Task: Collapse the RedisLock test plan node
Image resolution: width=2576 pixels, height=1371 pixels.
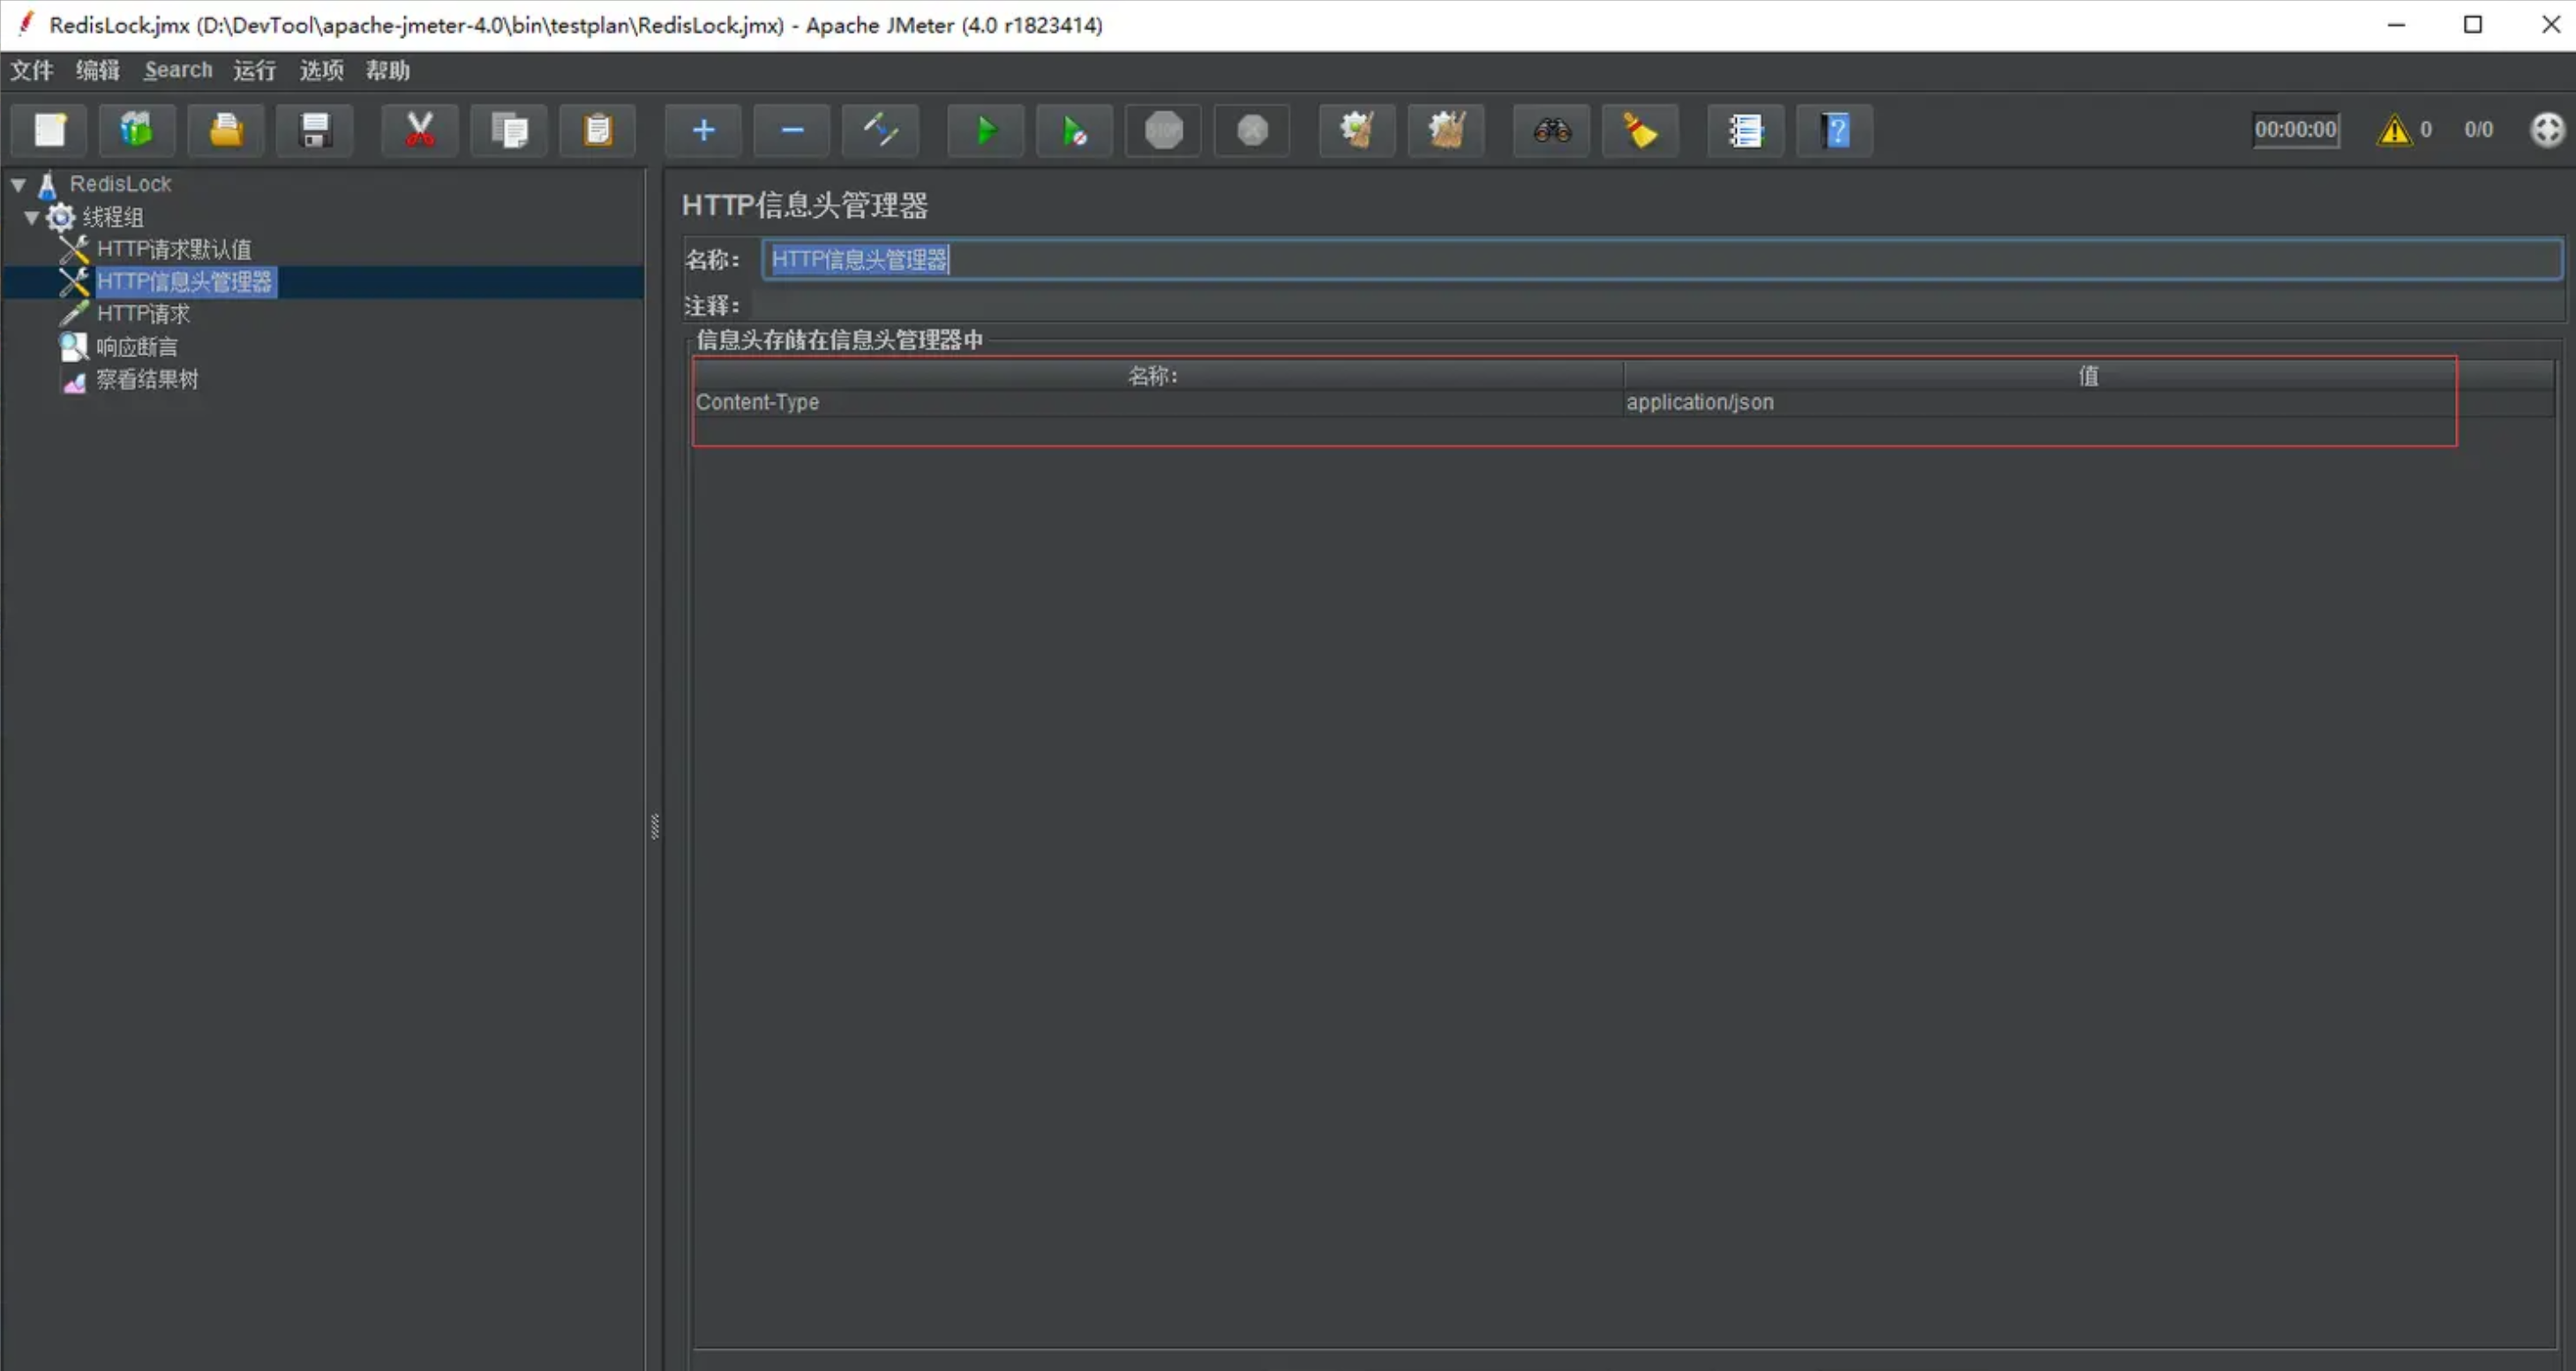Action: 18,184
